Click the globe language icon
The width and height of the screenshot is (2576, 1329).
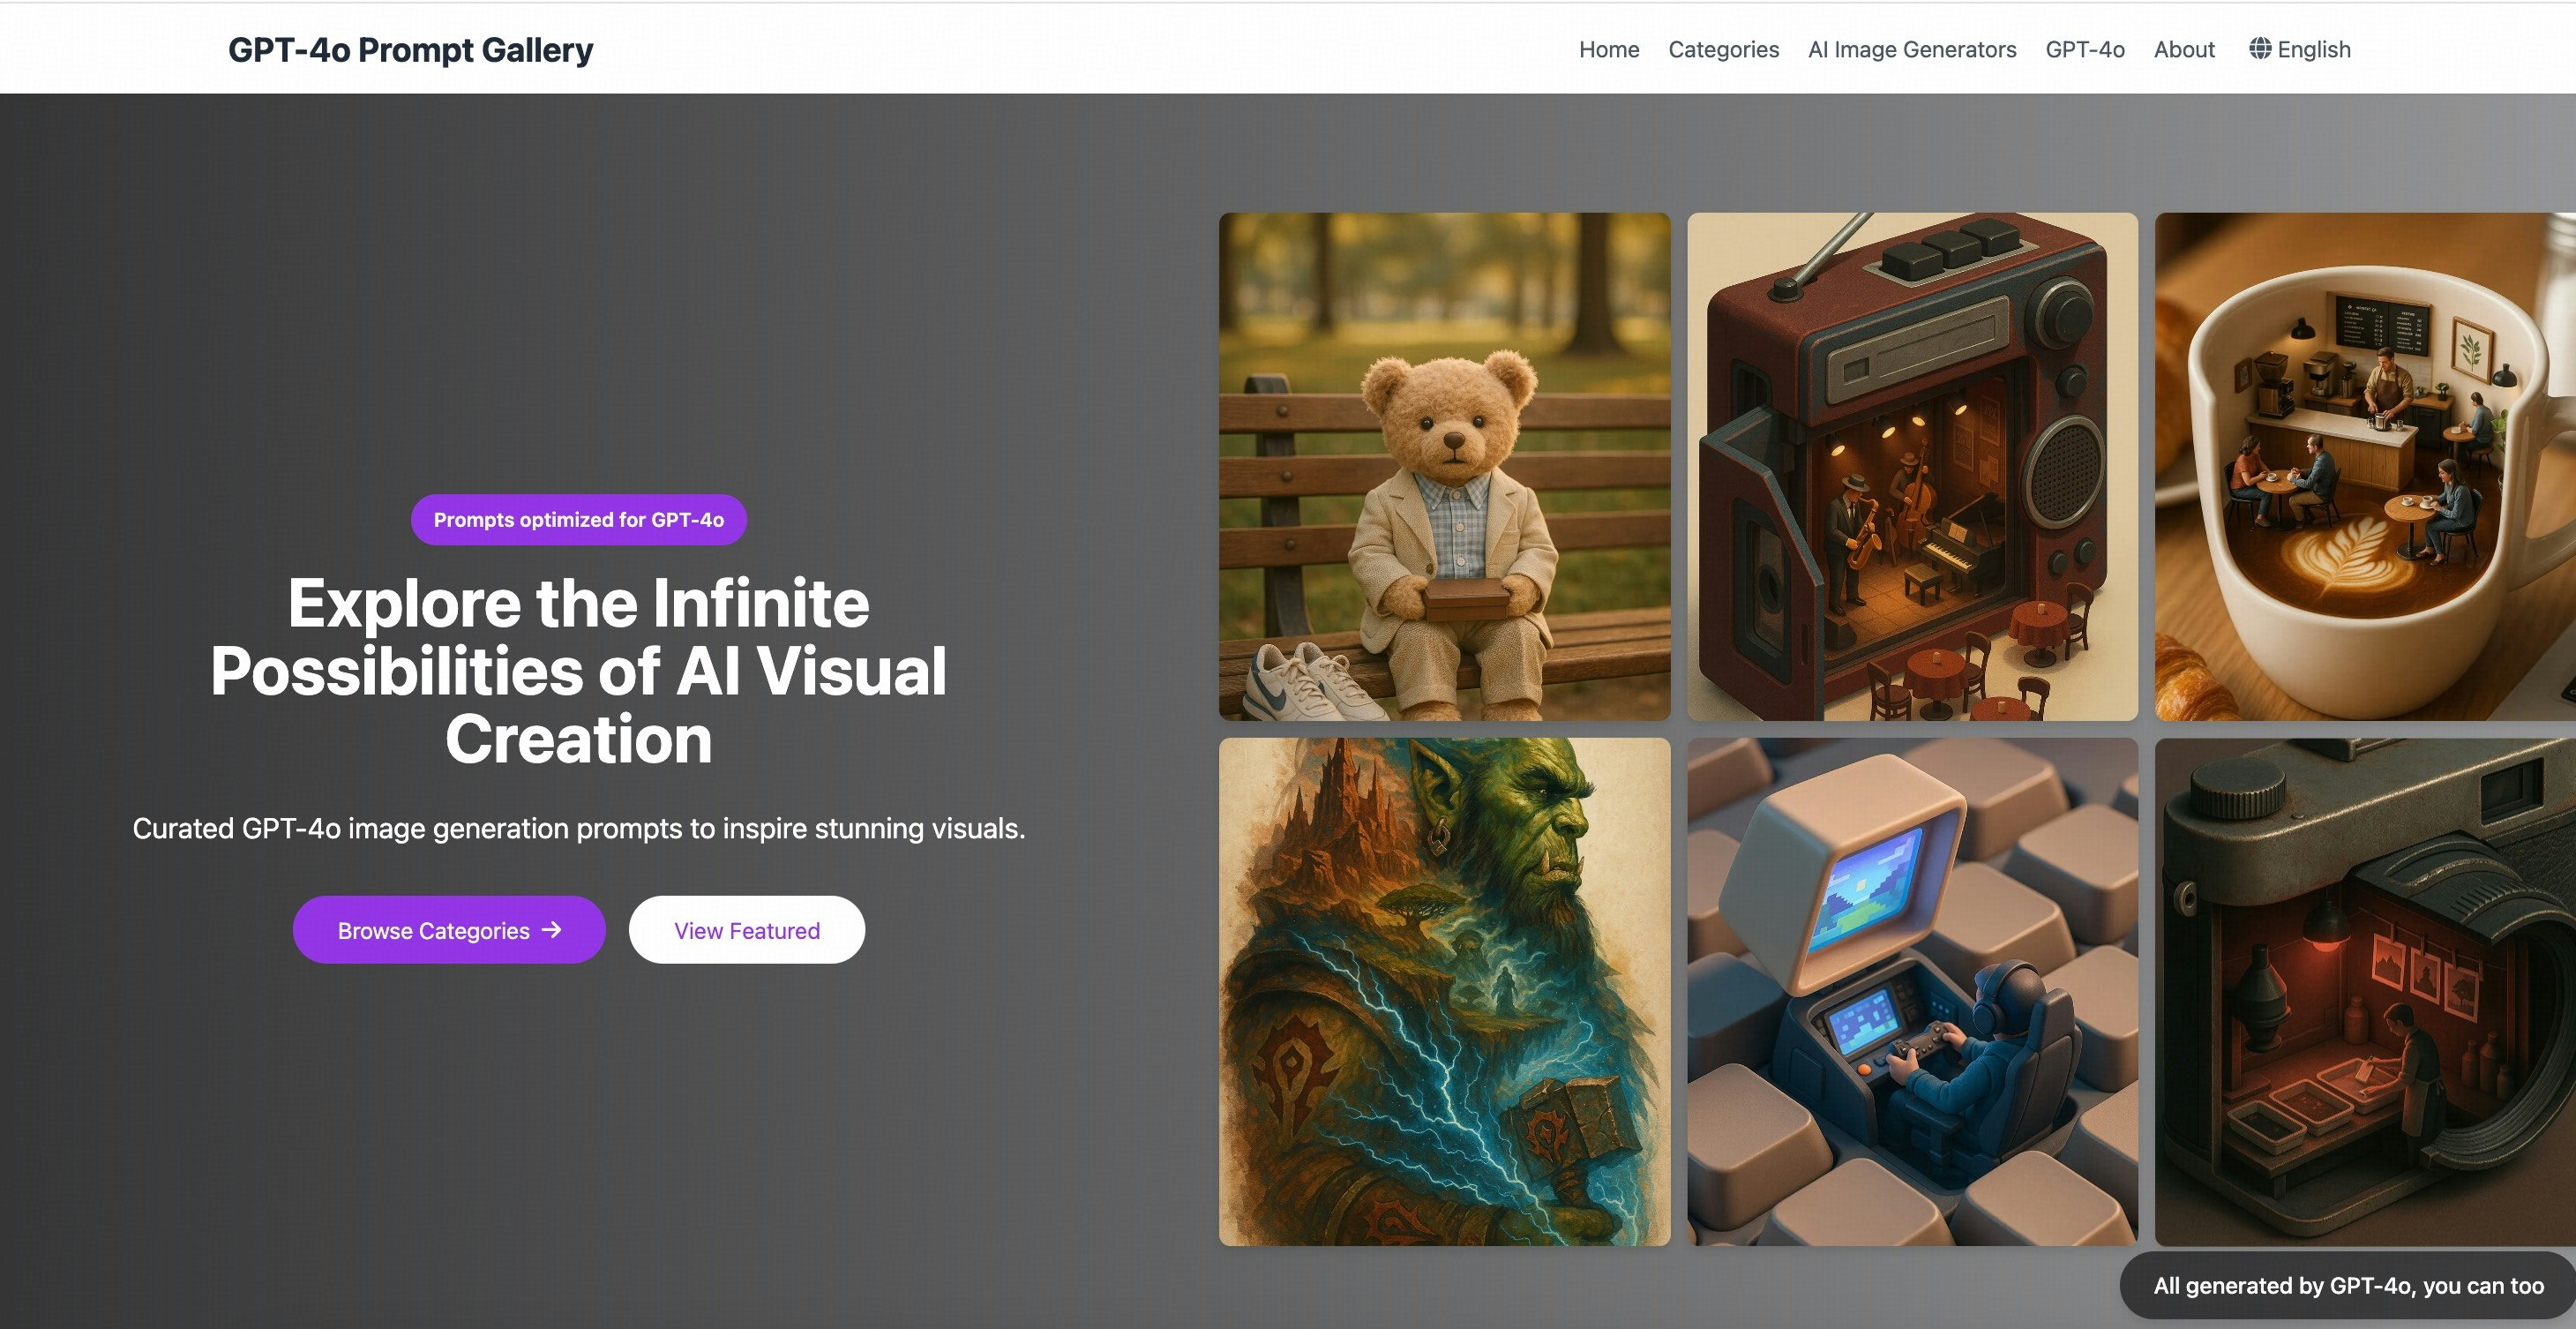point(2259,49)
